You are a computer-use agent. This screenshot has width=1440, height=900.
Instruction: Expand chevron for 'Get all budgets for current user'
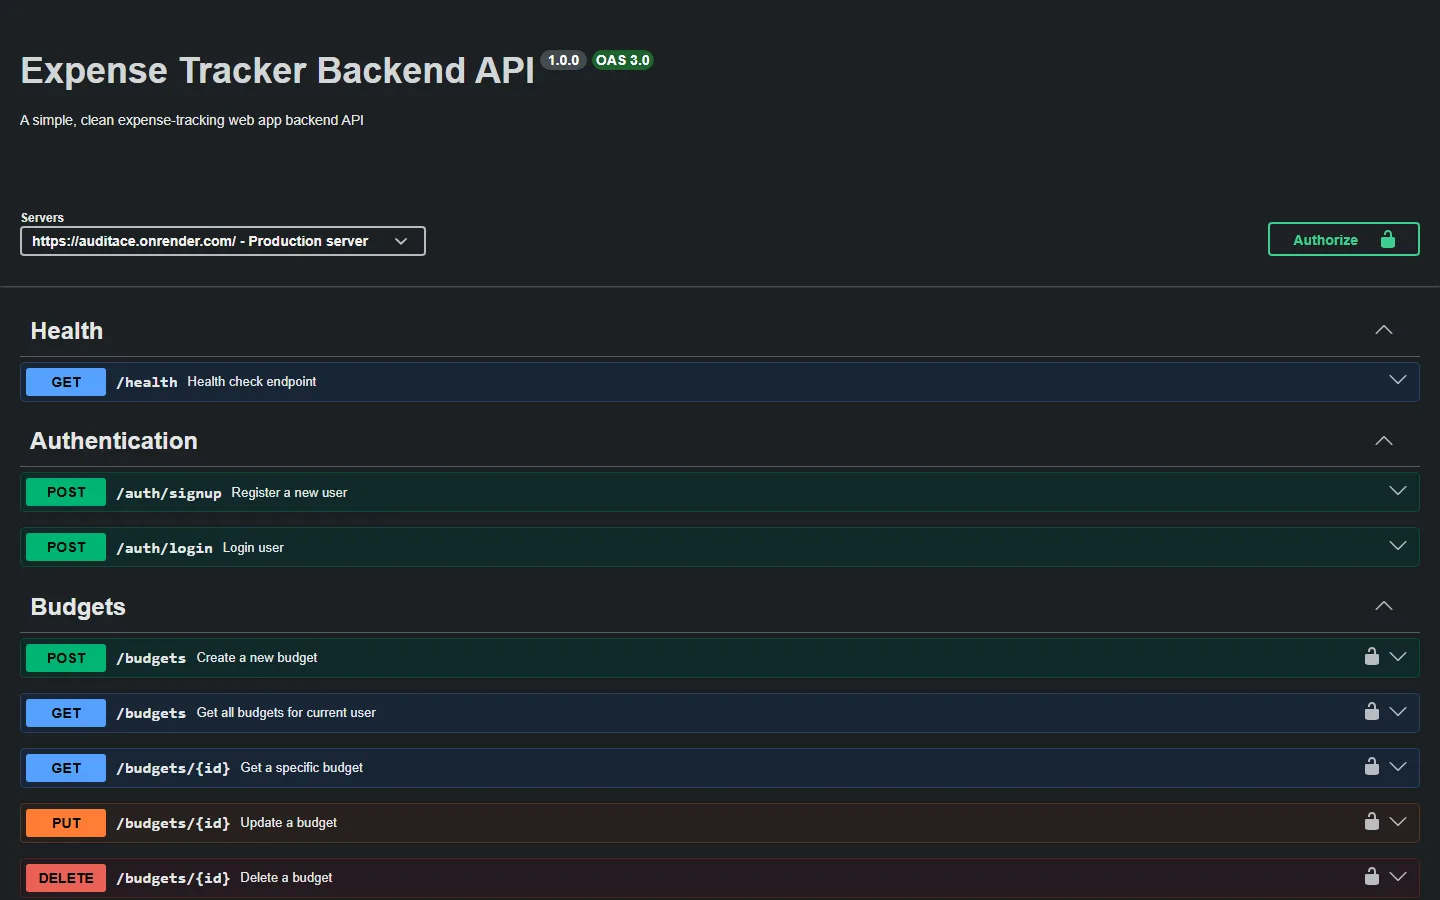1398,712
